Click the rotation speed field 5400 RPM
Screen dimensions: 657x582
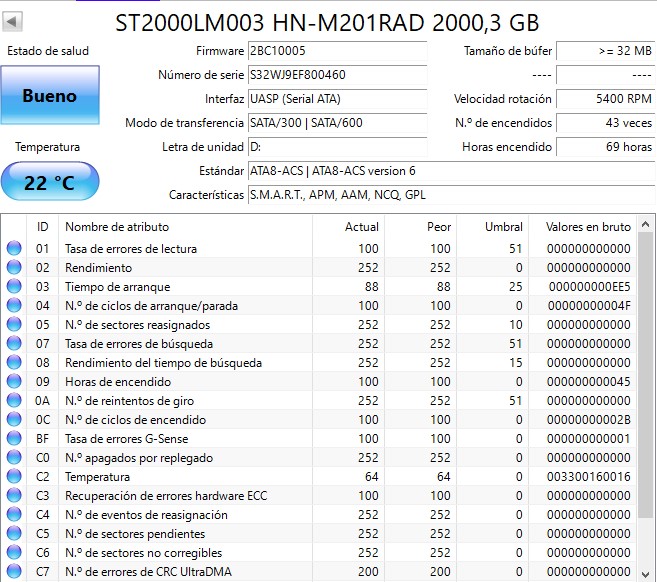[x=605, y=99]
